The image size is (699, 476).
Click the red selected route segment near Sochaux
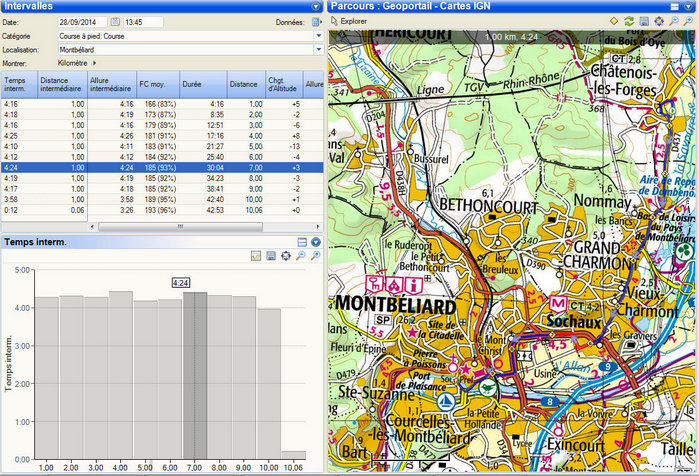[565, 334]
